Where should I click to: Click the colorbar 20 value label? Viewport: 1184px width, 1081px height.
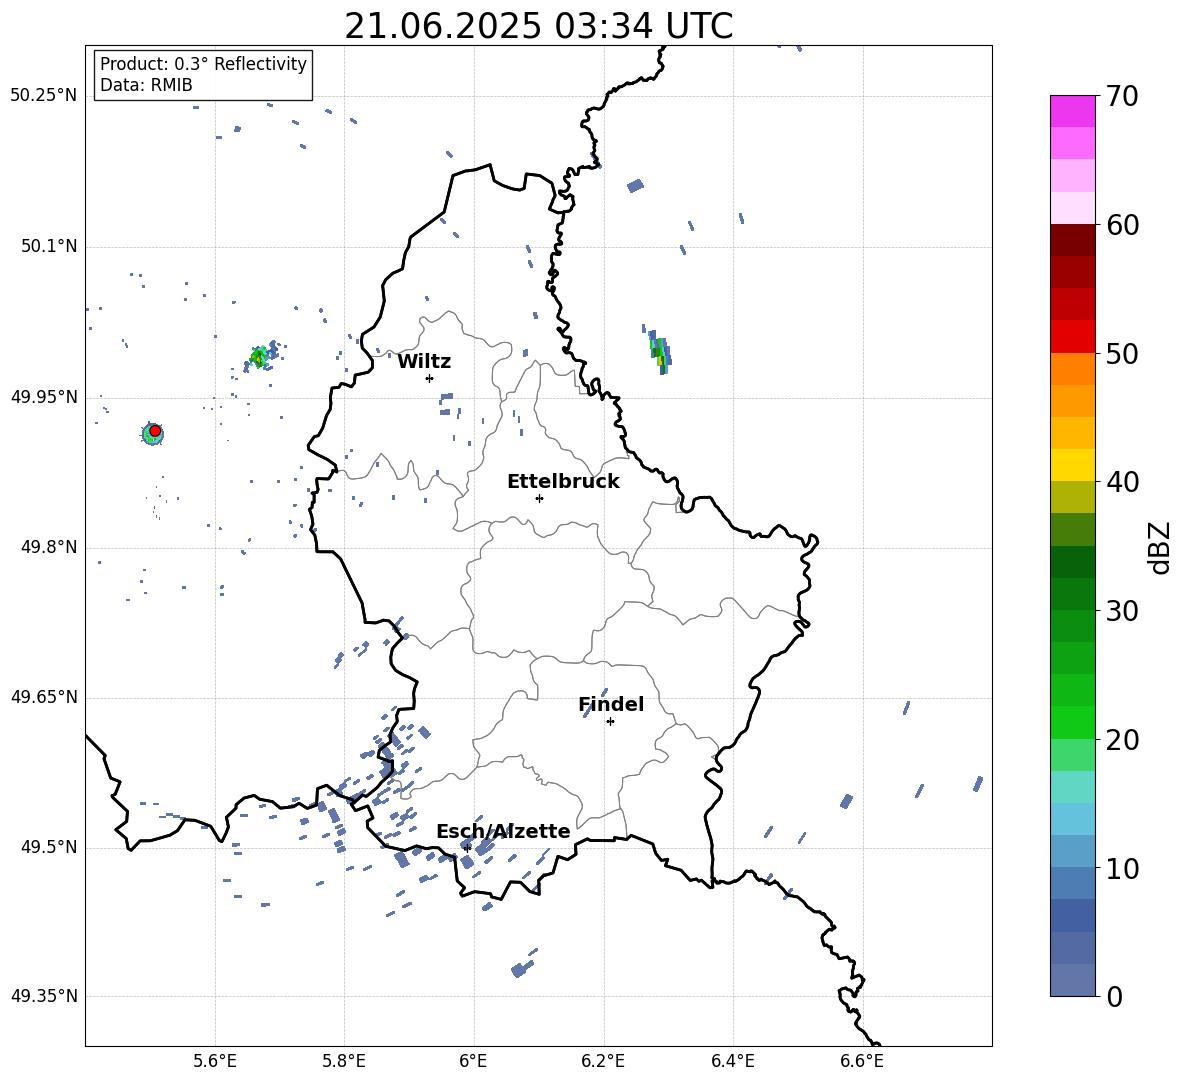click(x=1123, y=740)
